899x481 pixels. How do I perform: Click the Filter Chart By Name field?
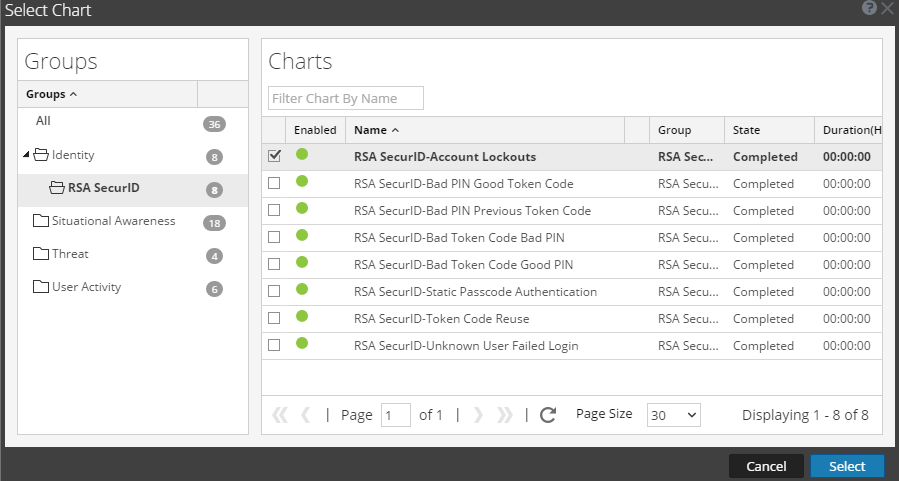[x=346, y=98]
